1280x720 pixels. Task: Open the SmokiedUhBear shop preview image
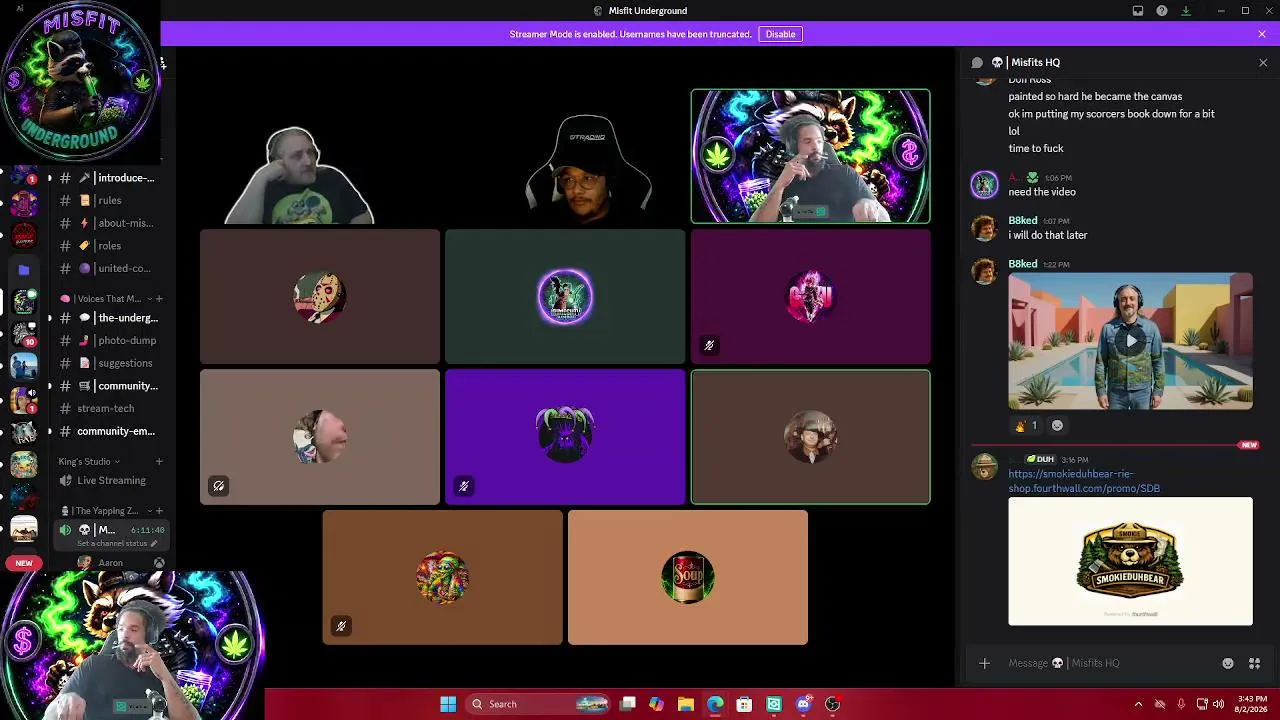[1130, 561]
